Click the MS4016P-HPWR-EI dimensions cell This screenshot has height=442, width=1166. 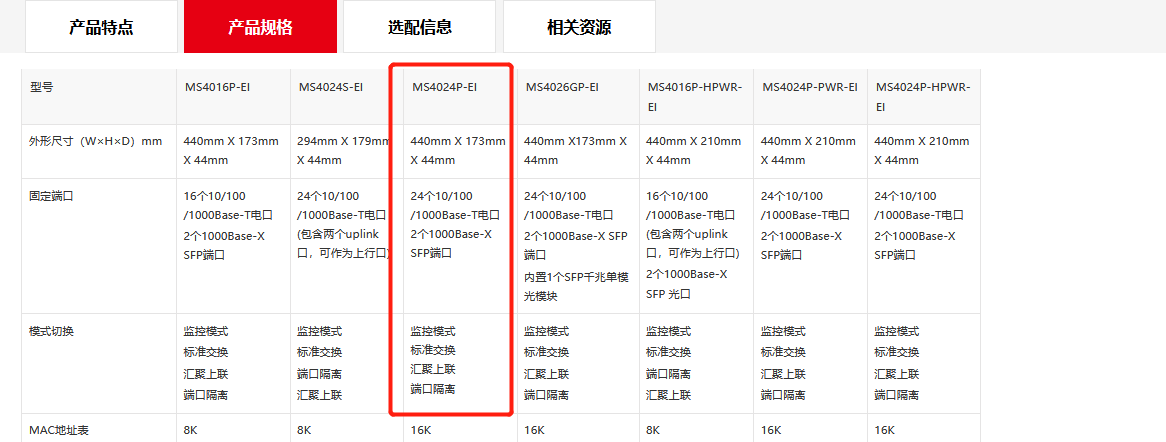pos(694,150)
